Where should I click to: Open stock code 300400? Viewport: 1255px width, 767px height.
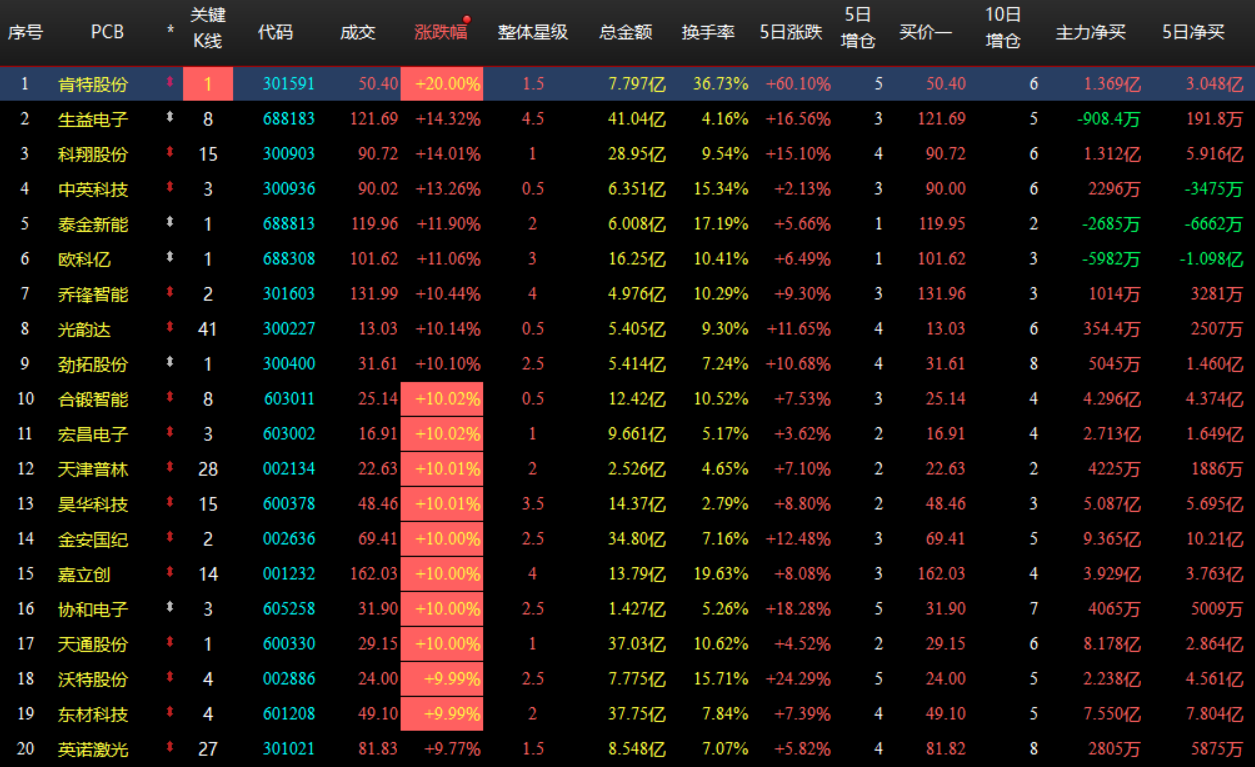289,364
